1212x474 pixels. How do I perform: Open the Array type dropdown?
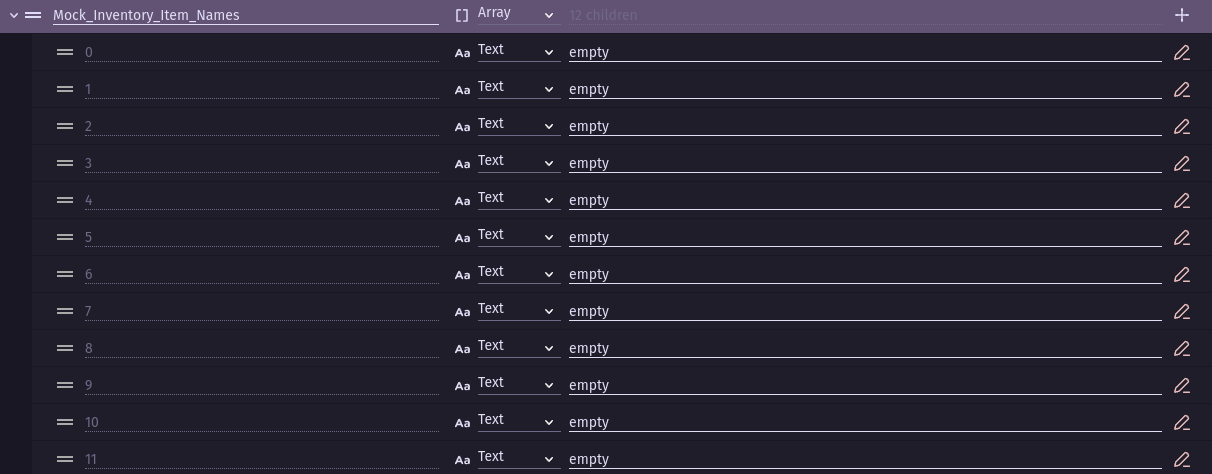point(517,15)
